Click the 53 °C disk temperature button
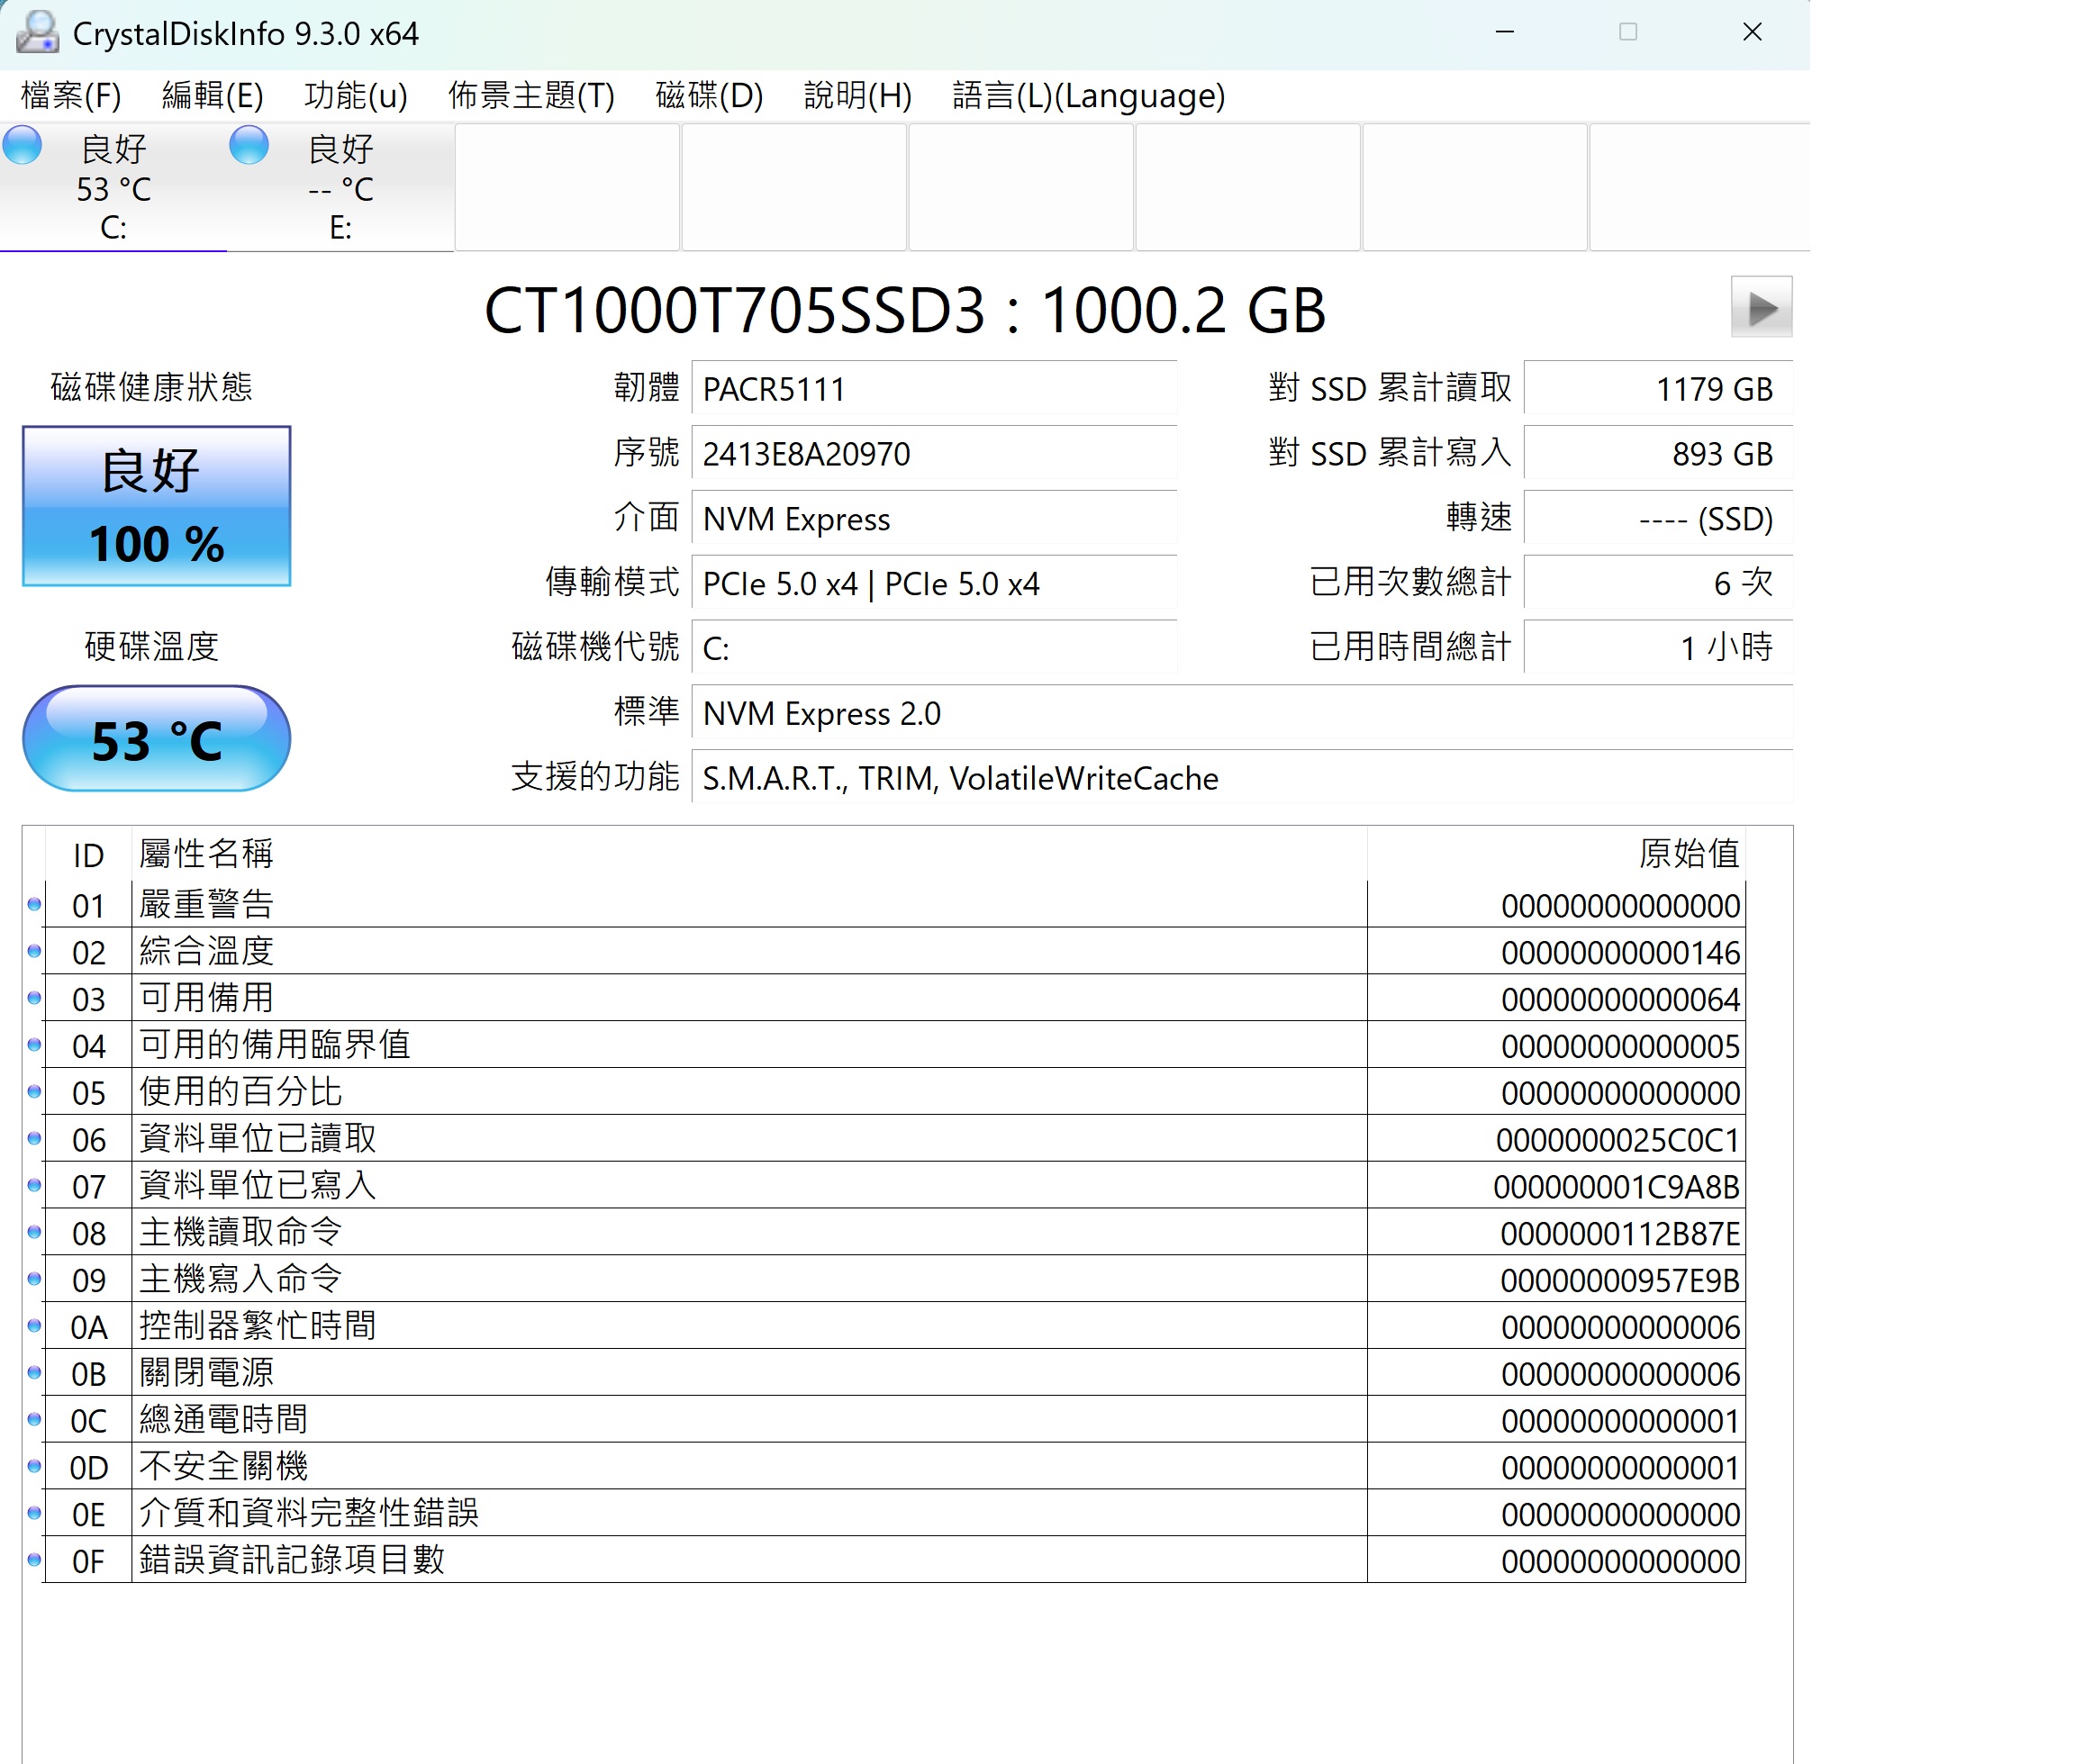 point(156,739)
